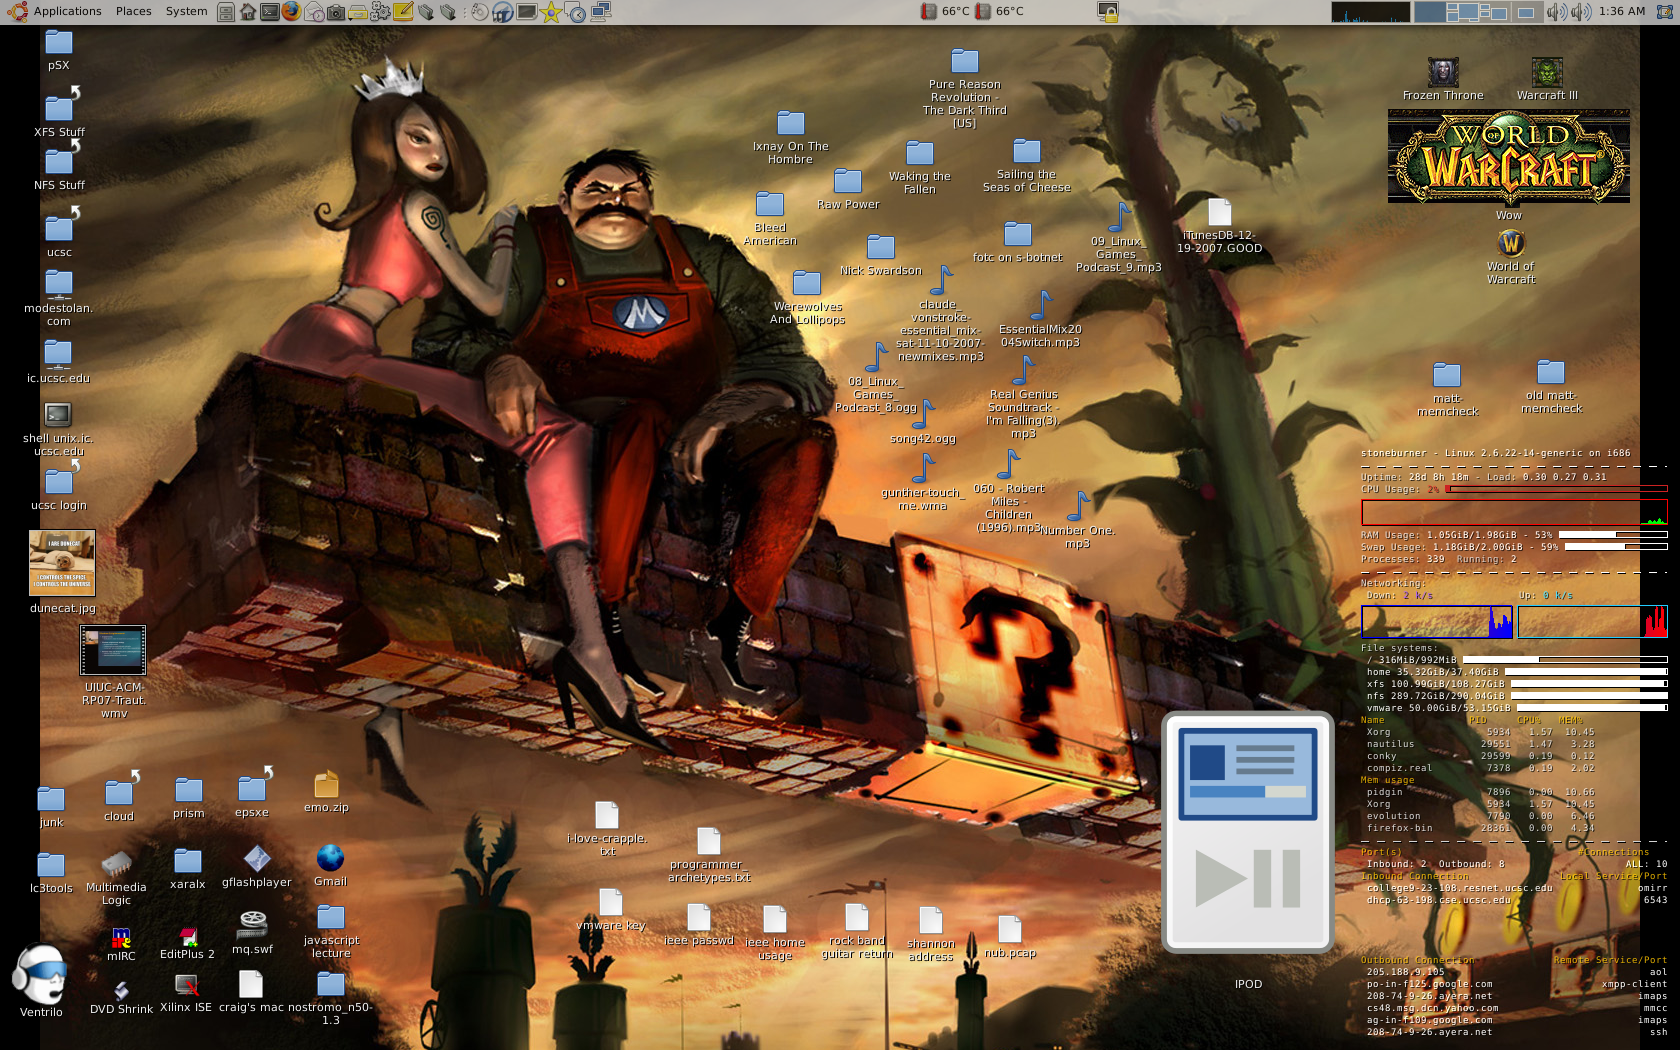The image size is (1680, 1050).
Task: Launch the mIRC application
Action: coord(121,945)
